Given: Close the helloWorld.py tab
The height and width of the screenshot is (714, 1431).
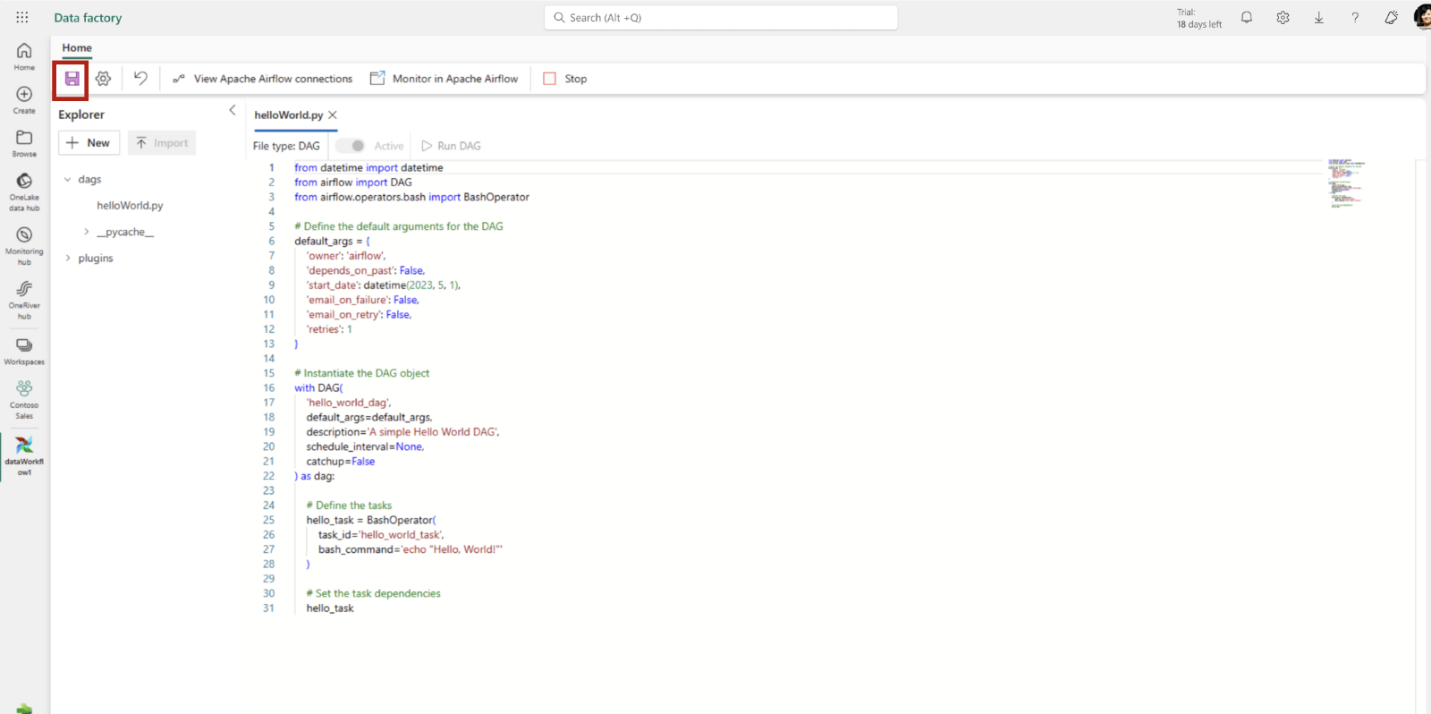Looking at the screenshot, I should click(x=333, y=115).
